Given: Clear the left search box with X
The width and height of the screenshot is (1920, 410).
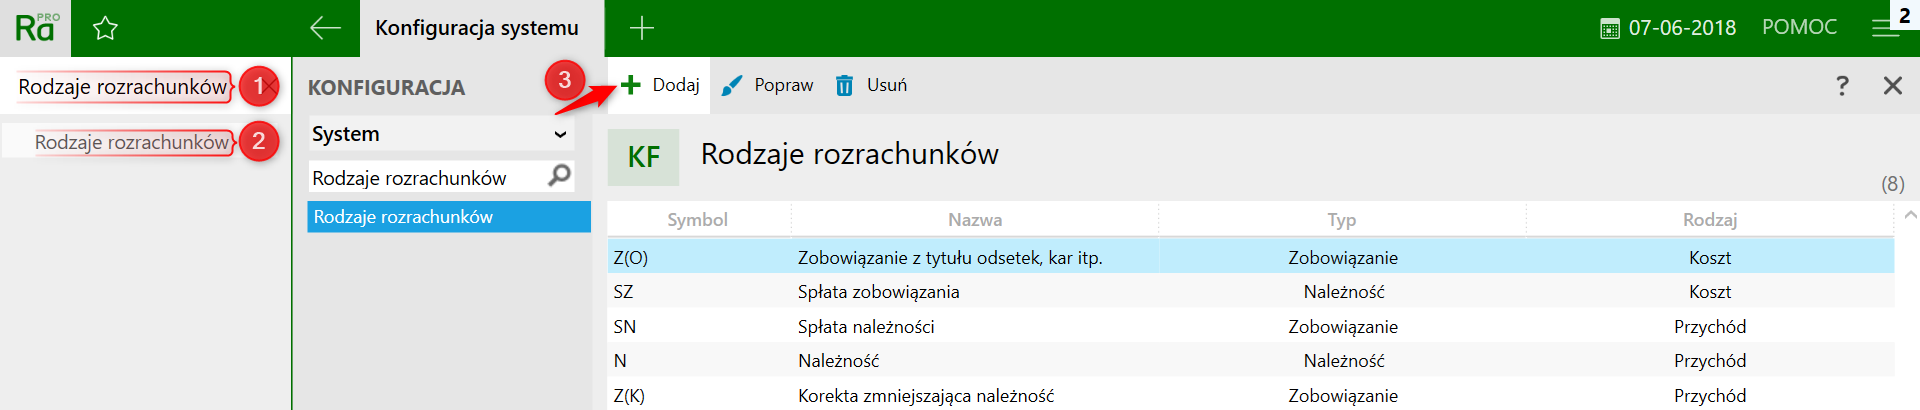Looking at the screenshot, I should 270,87.
